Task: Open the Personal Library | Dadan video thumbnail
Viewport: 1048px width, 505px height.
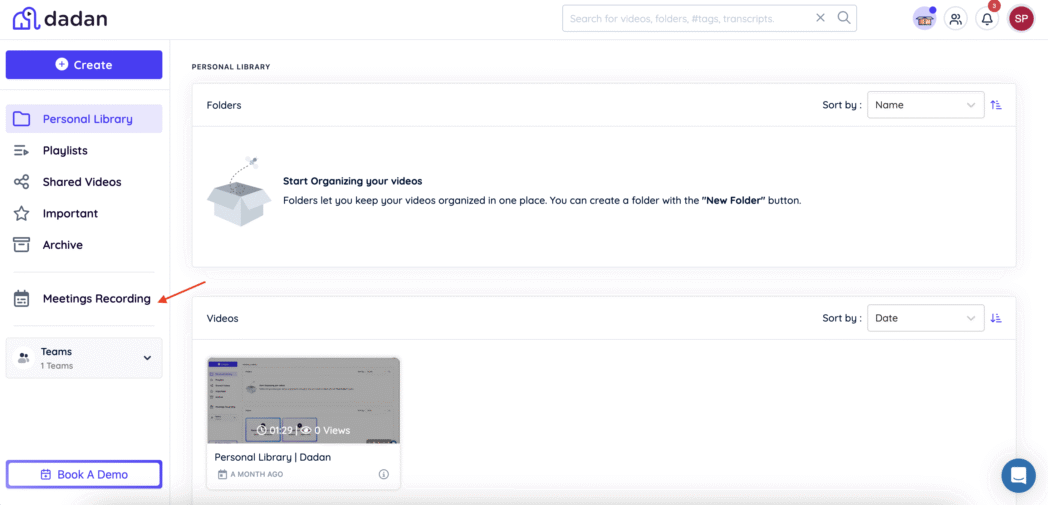Action: pos(303,400)
